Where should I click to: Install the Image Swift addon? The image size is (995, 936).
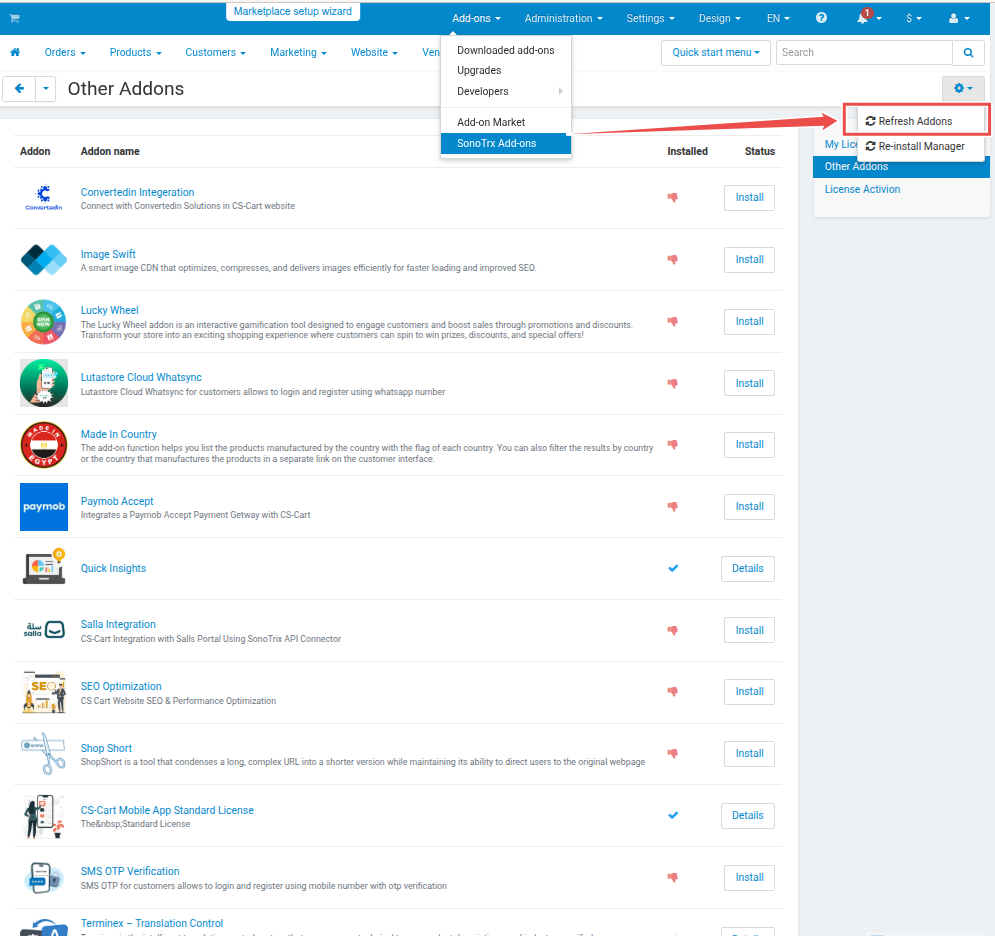tap(749, 260)
